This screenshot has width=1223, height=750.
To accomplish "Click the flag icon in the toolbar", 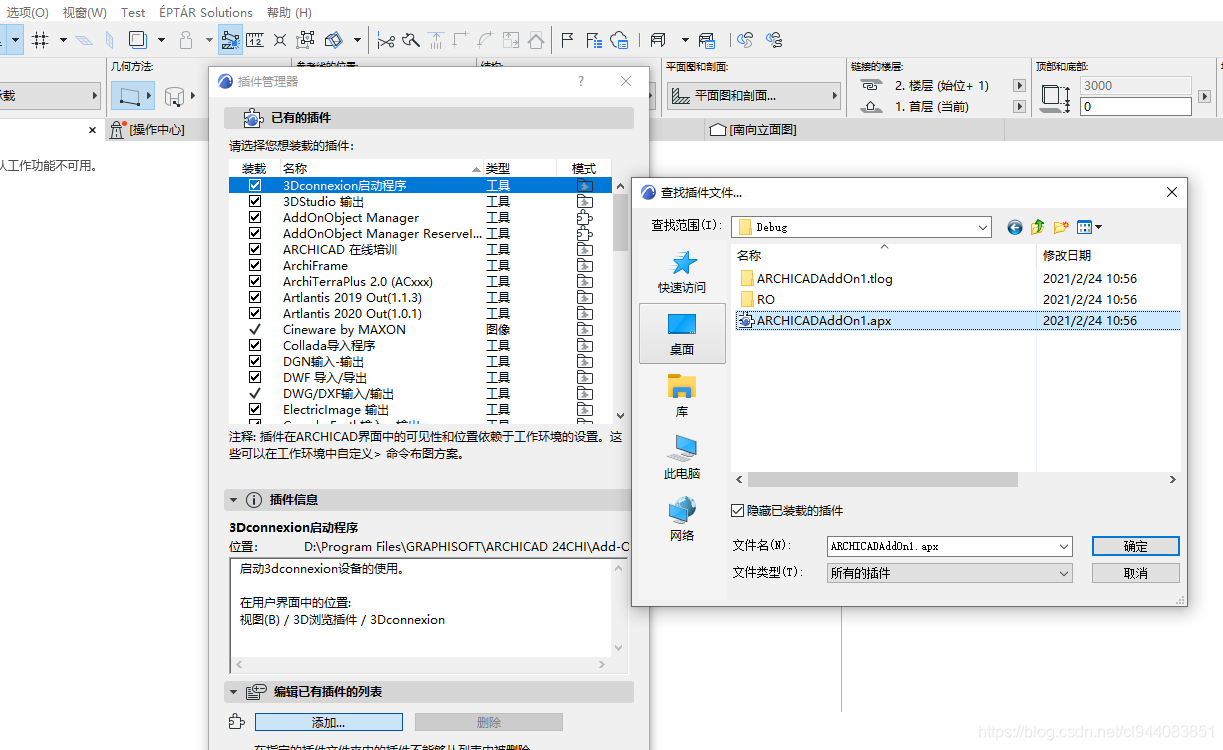I will [567, 40].
